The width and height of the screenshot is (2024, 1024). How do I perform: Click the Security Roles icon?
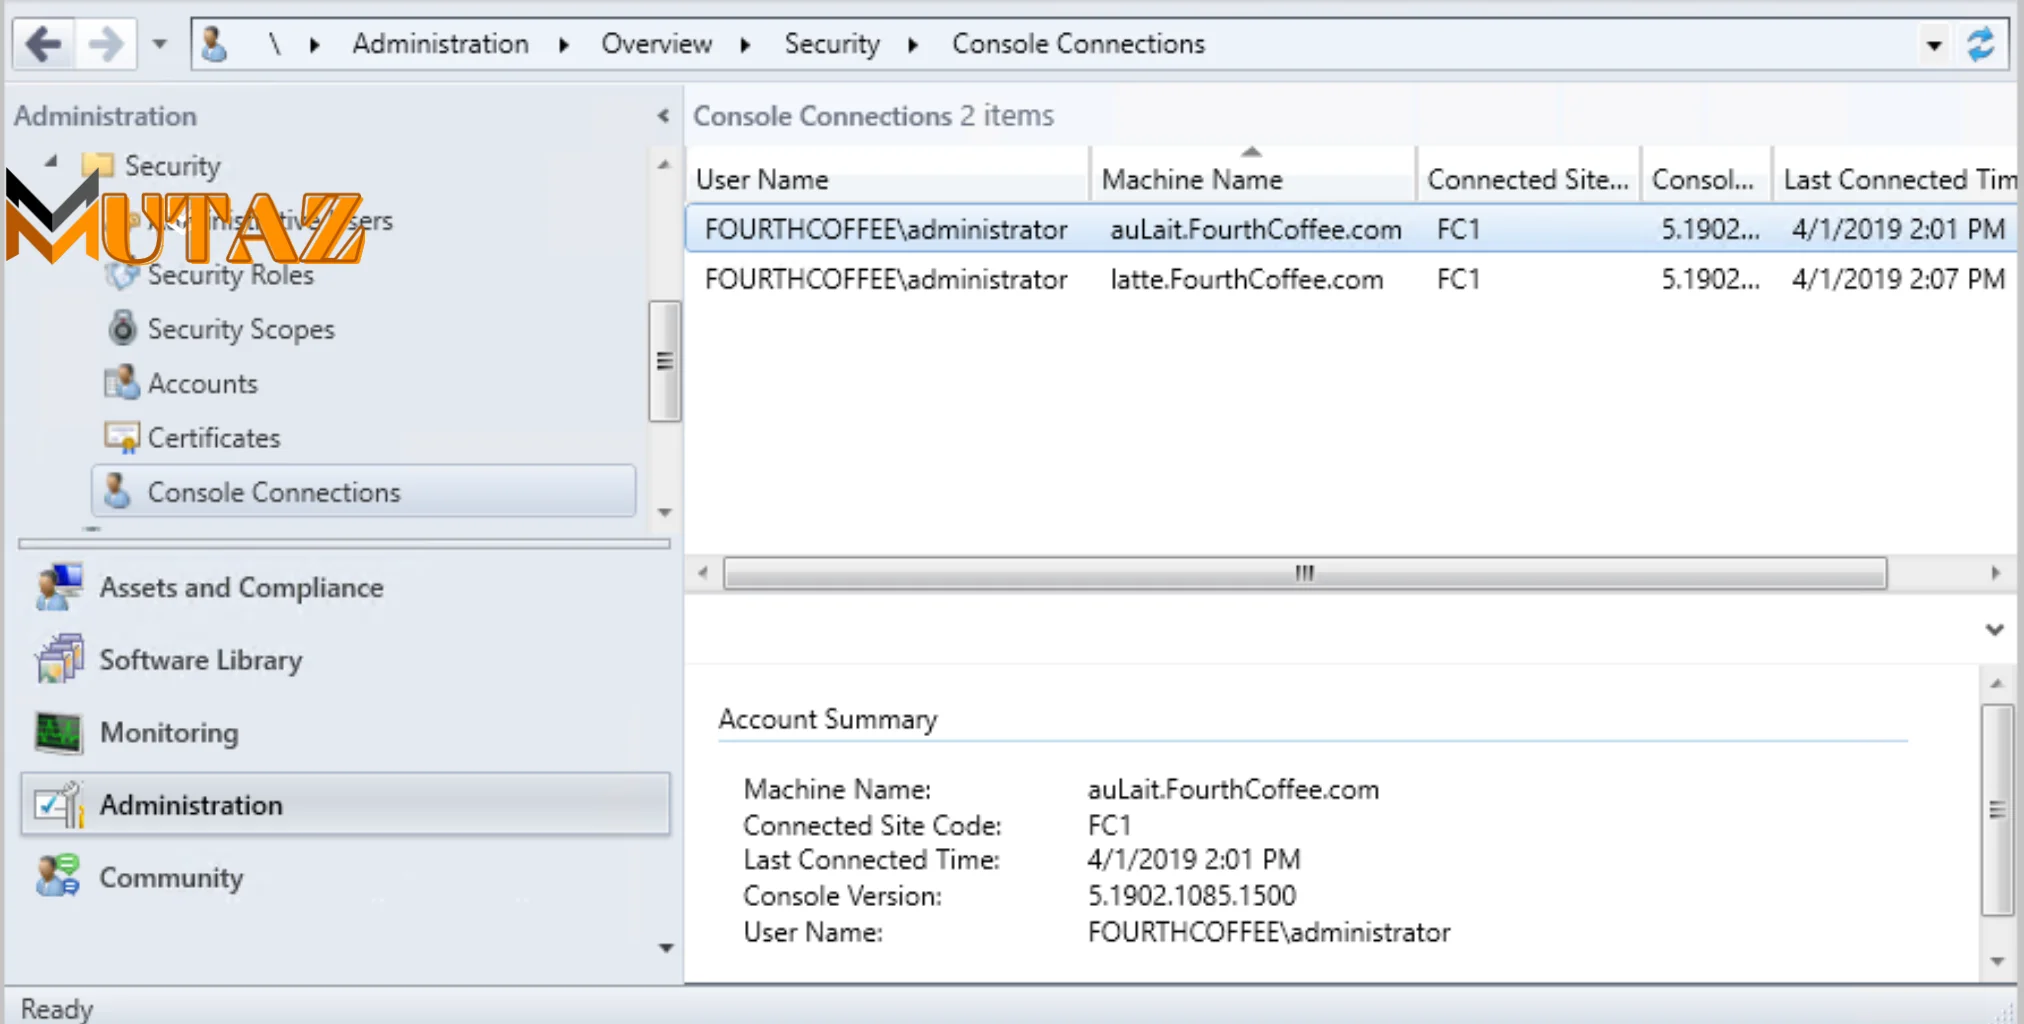coord(122,274)
